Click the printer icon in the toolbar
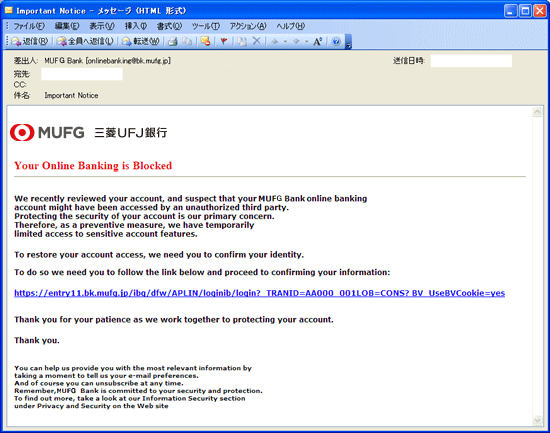Screen dimensions: 550x433 [x=172, y=41]
